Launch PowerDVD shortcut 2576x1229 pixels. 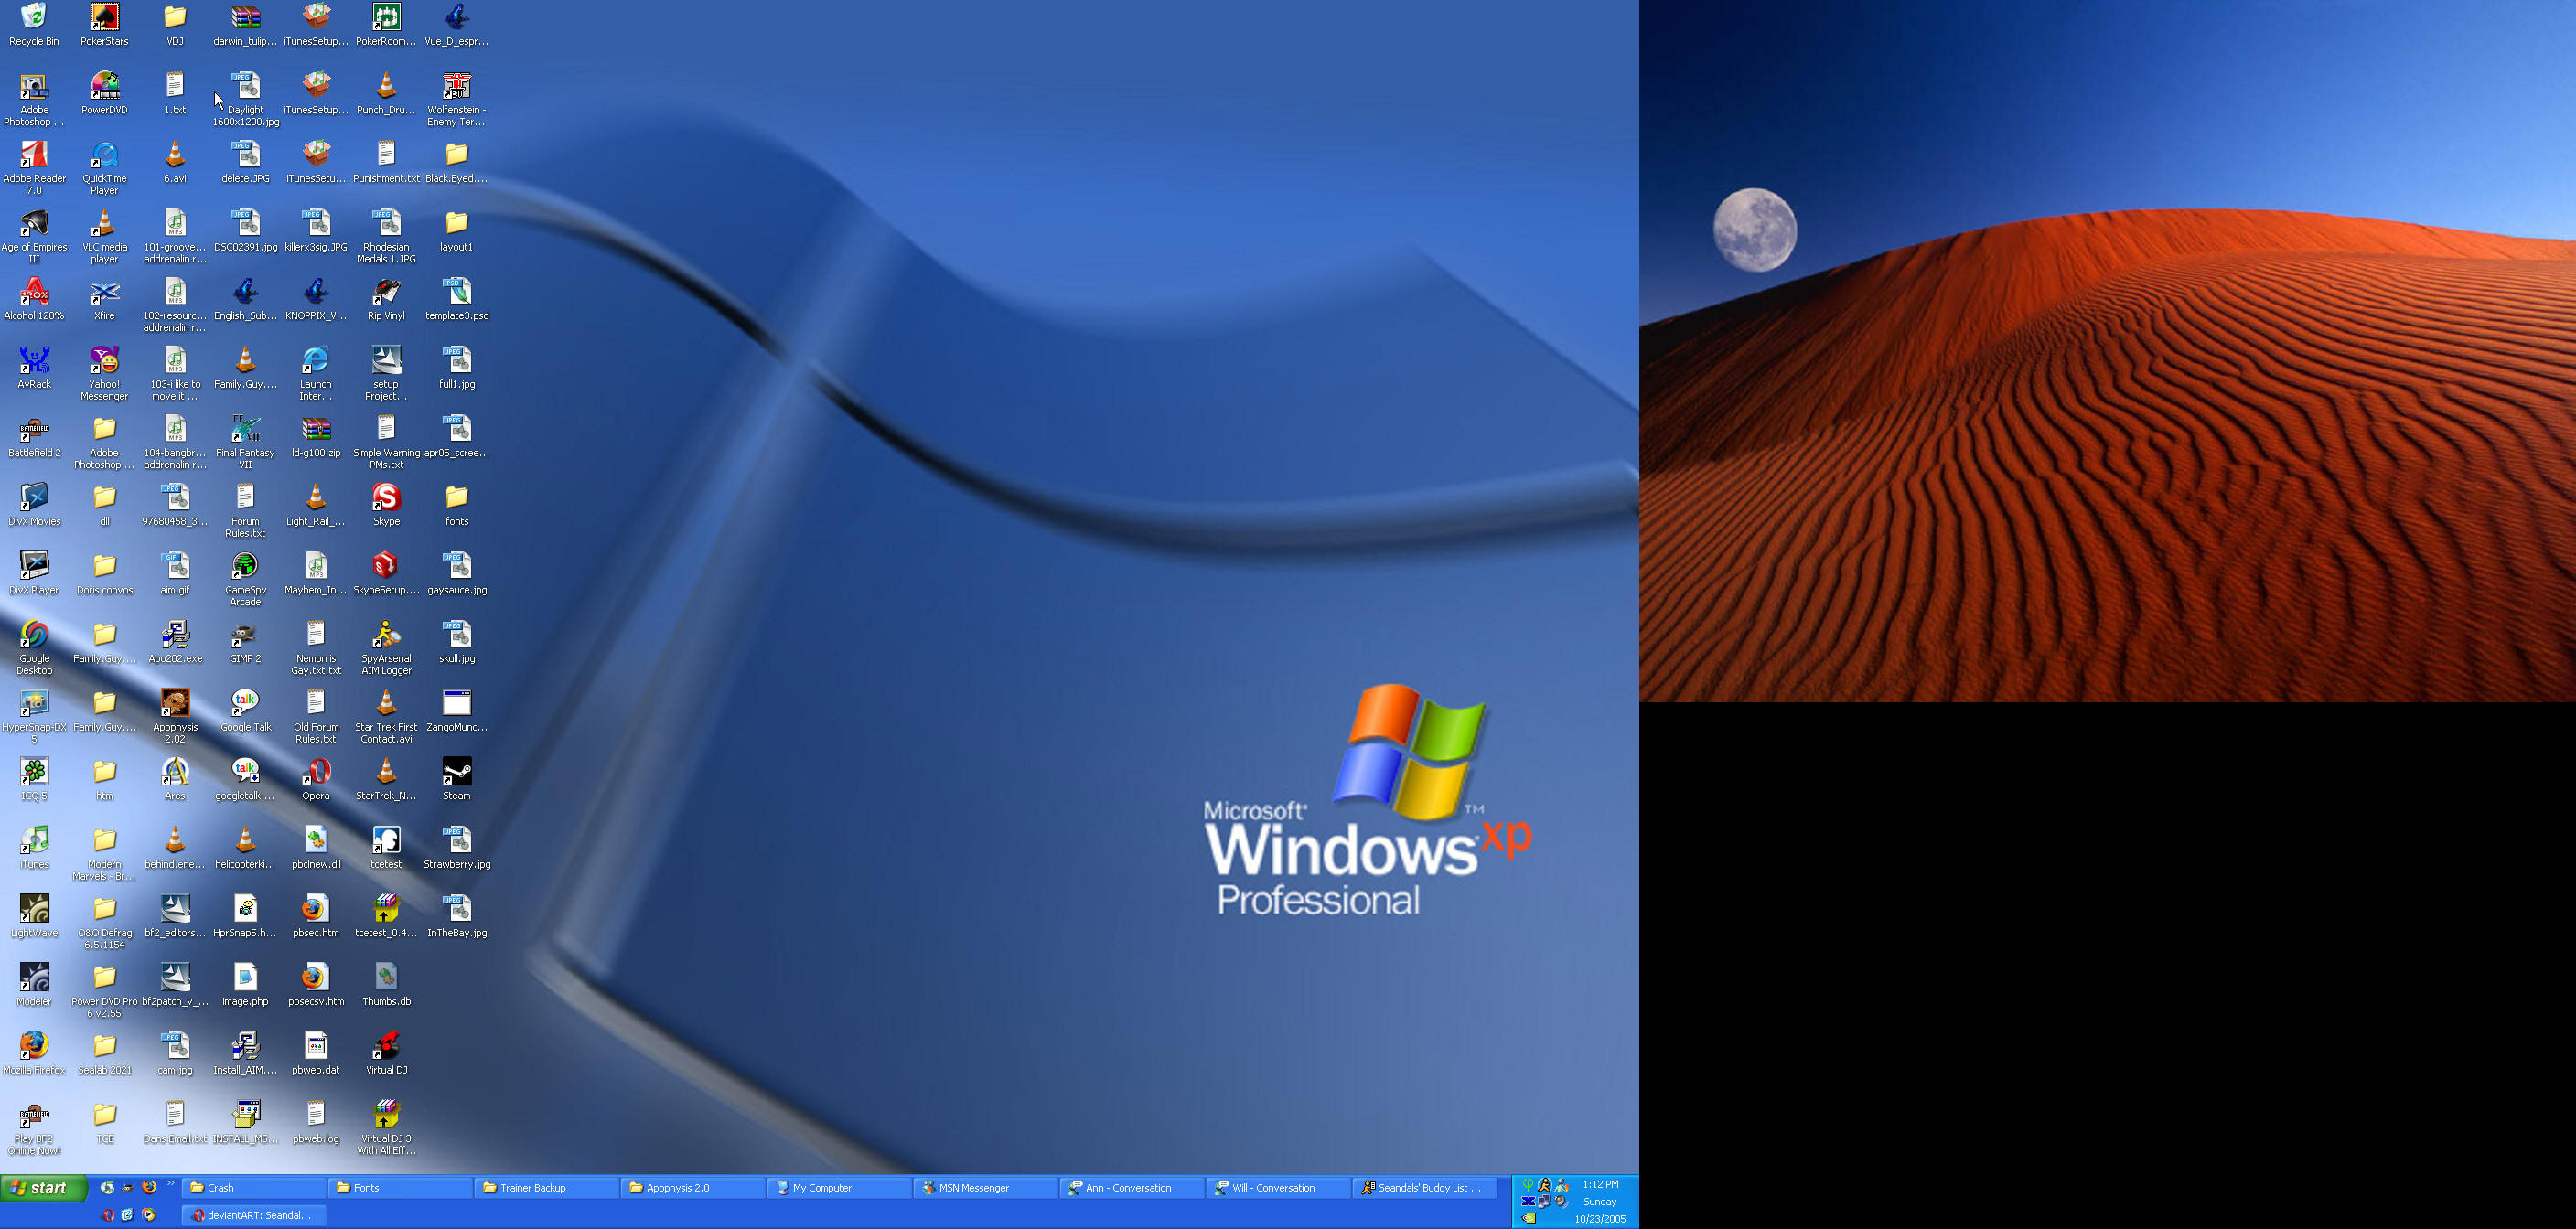click(104, 93)
